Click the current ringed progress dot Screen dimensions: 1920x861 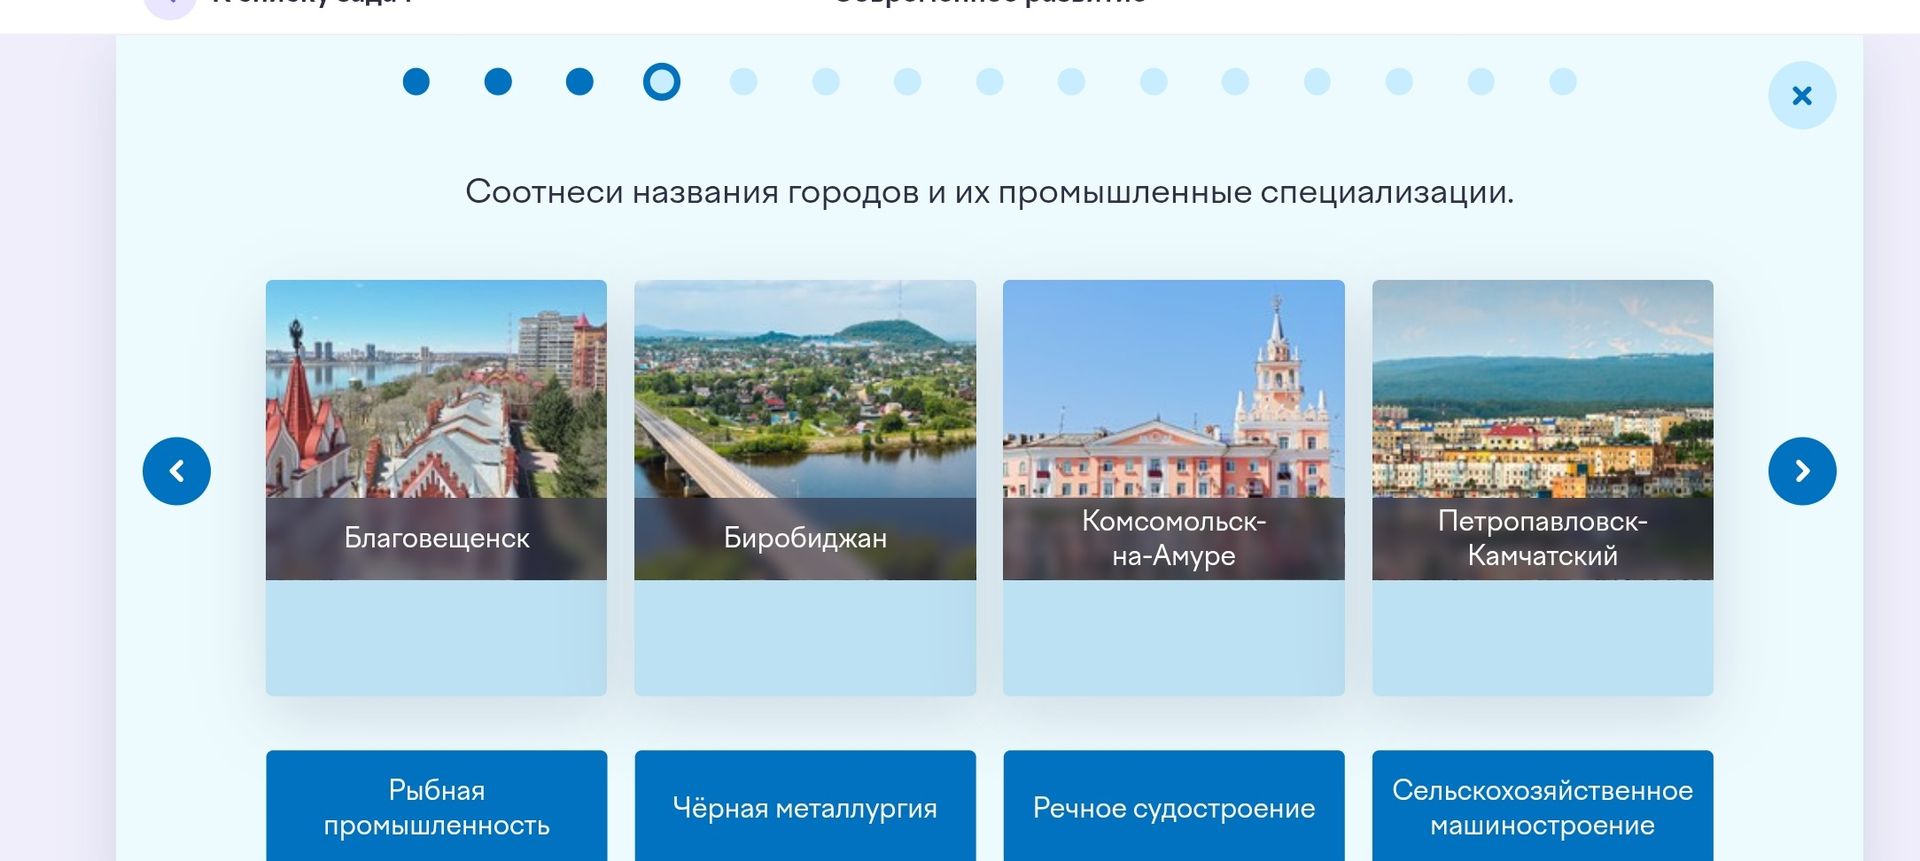tap(662, 82)
